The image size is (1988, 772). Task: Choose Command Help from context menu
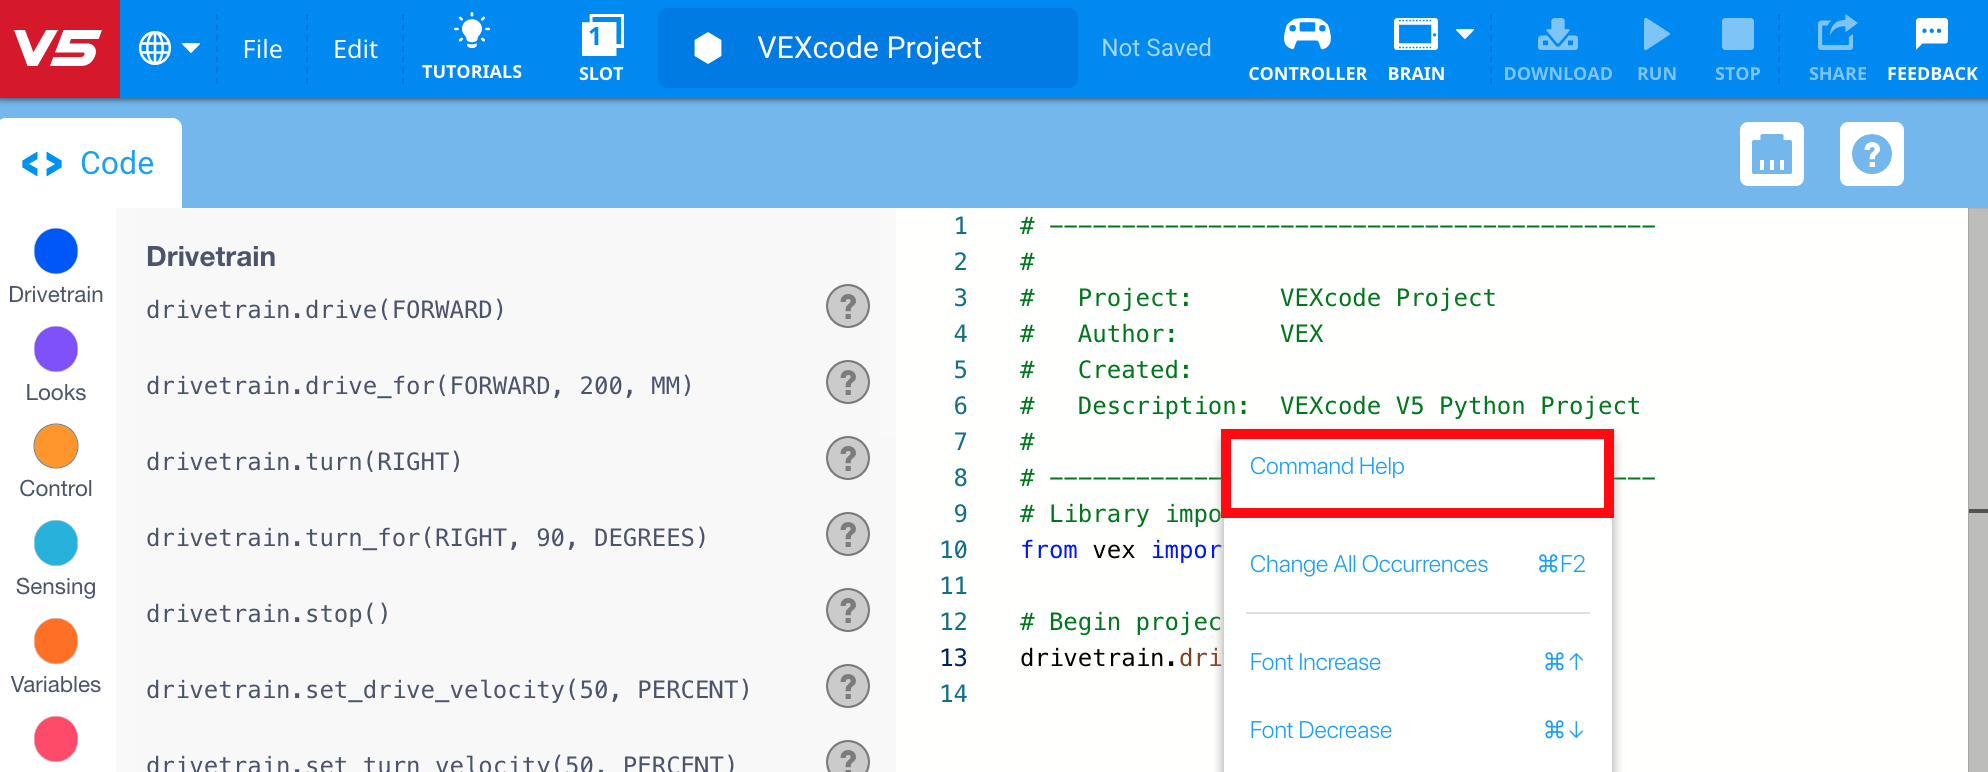1327,467
